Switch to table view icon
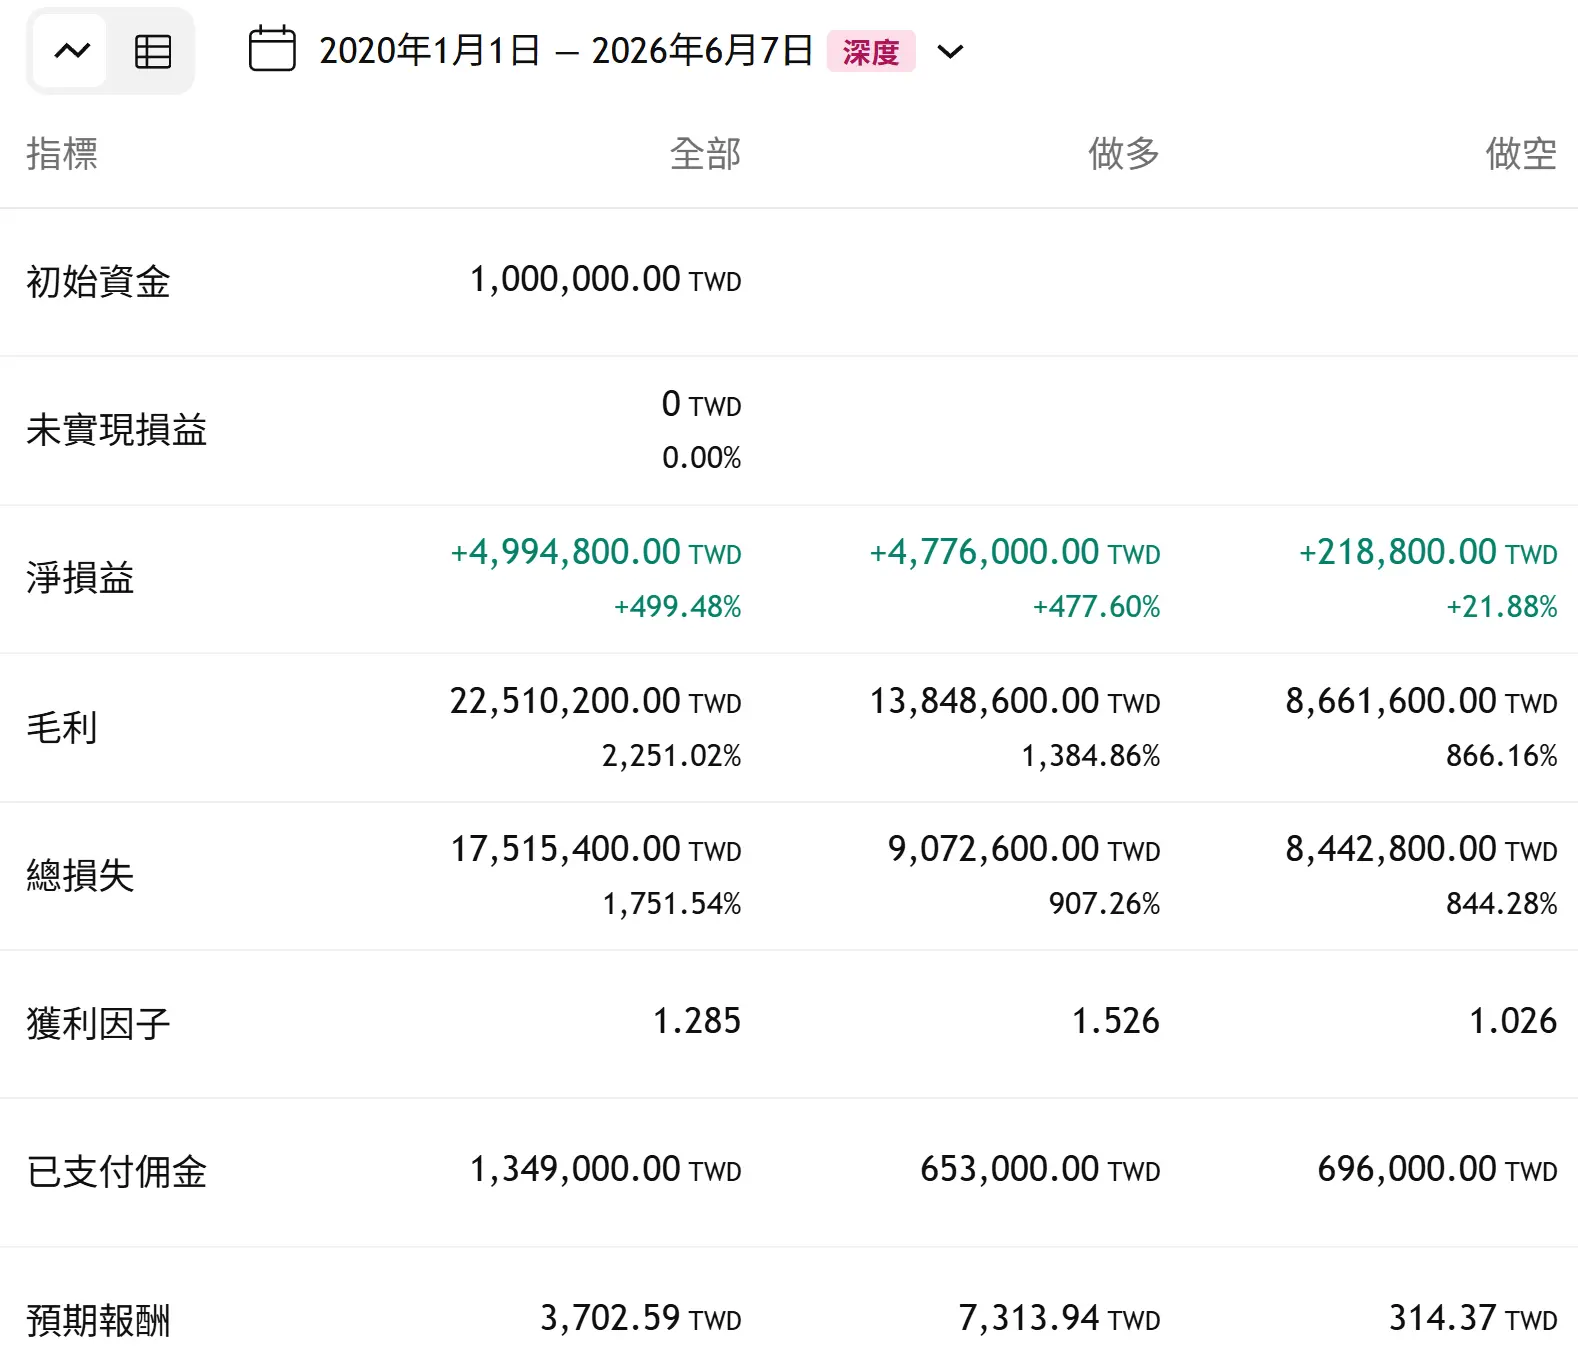 (x=152, y=51)
